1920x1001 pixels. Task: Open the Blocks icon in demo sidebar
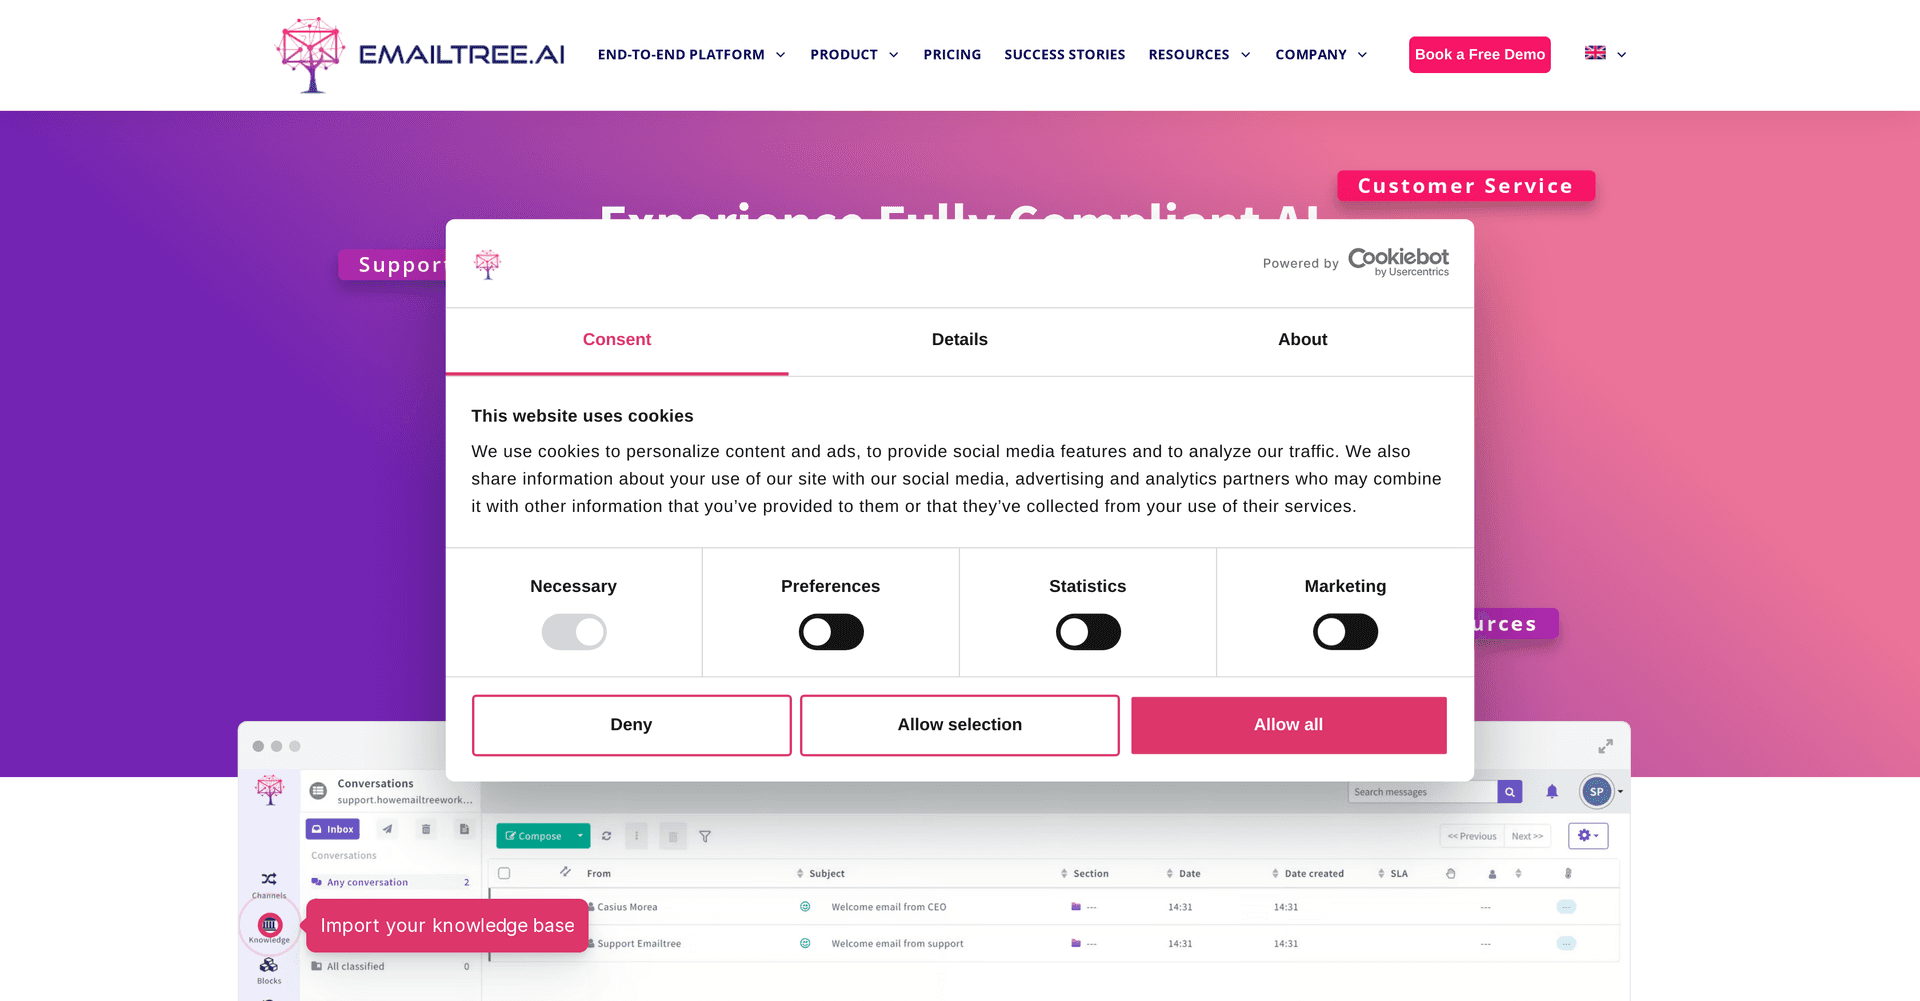pyautogui.click(x=269, y=966)
